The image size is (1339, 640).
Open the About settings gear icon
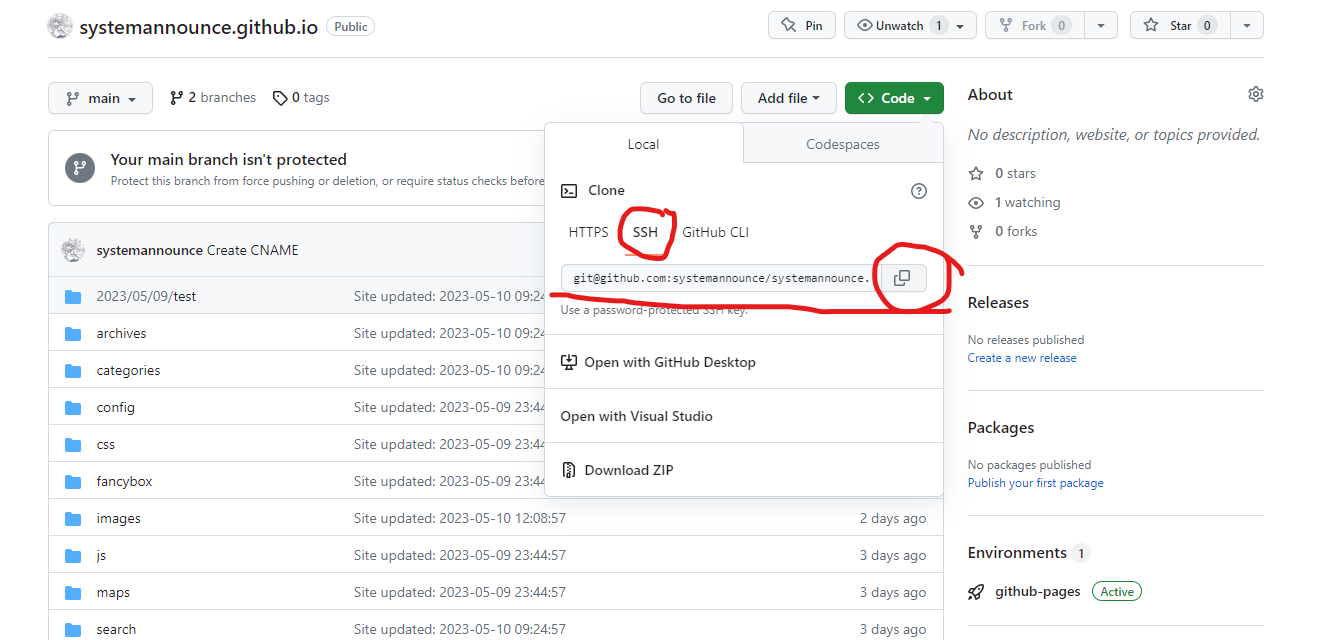pos(1256,94)
